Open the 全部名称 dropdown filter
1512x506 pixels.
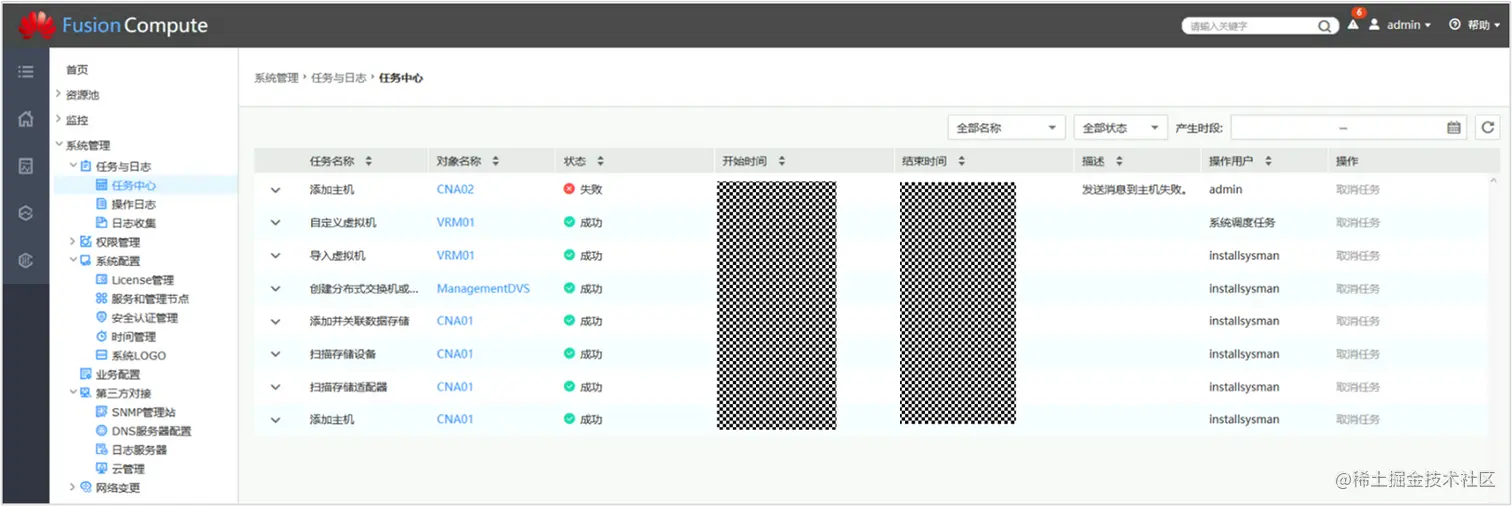coord(1006,128)
